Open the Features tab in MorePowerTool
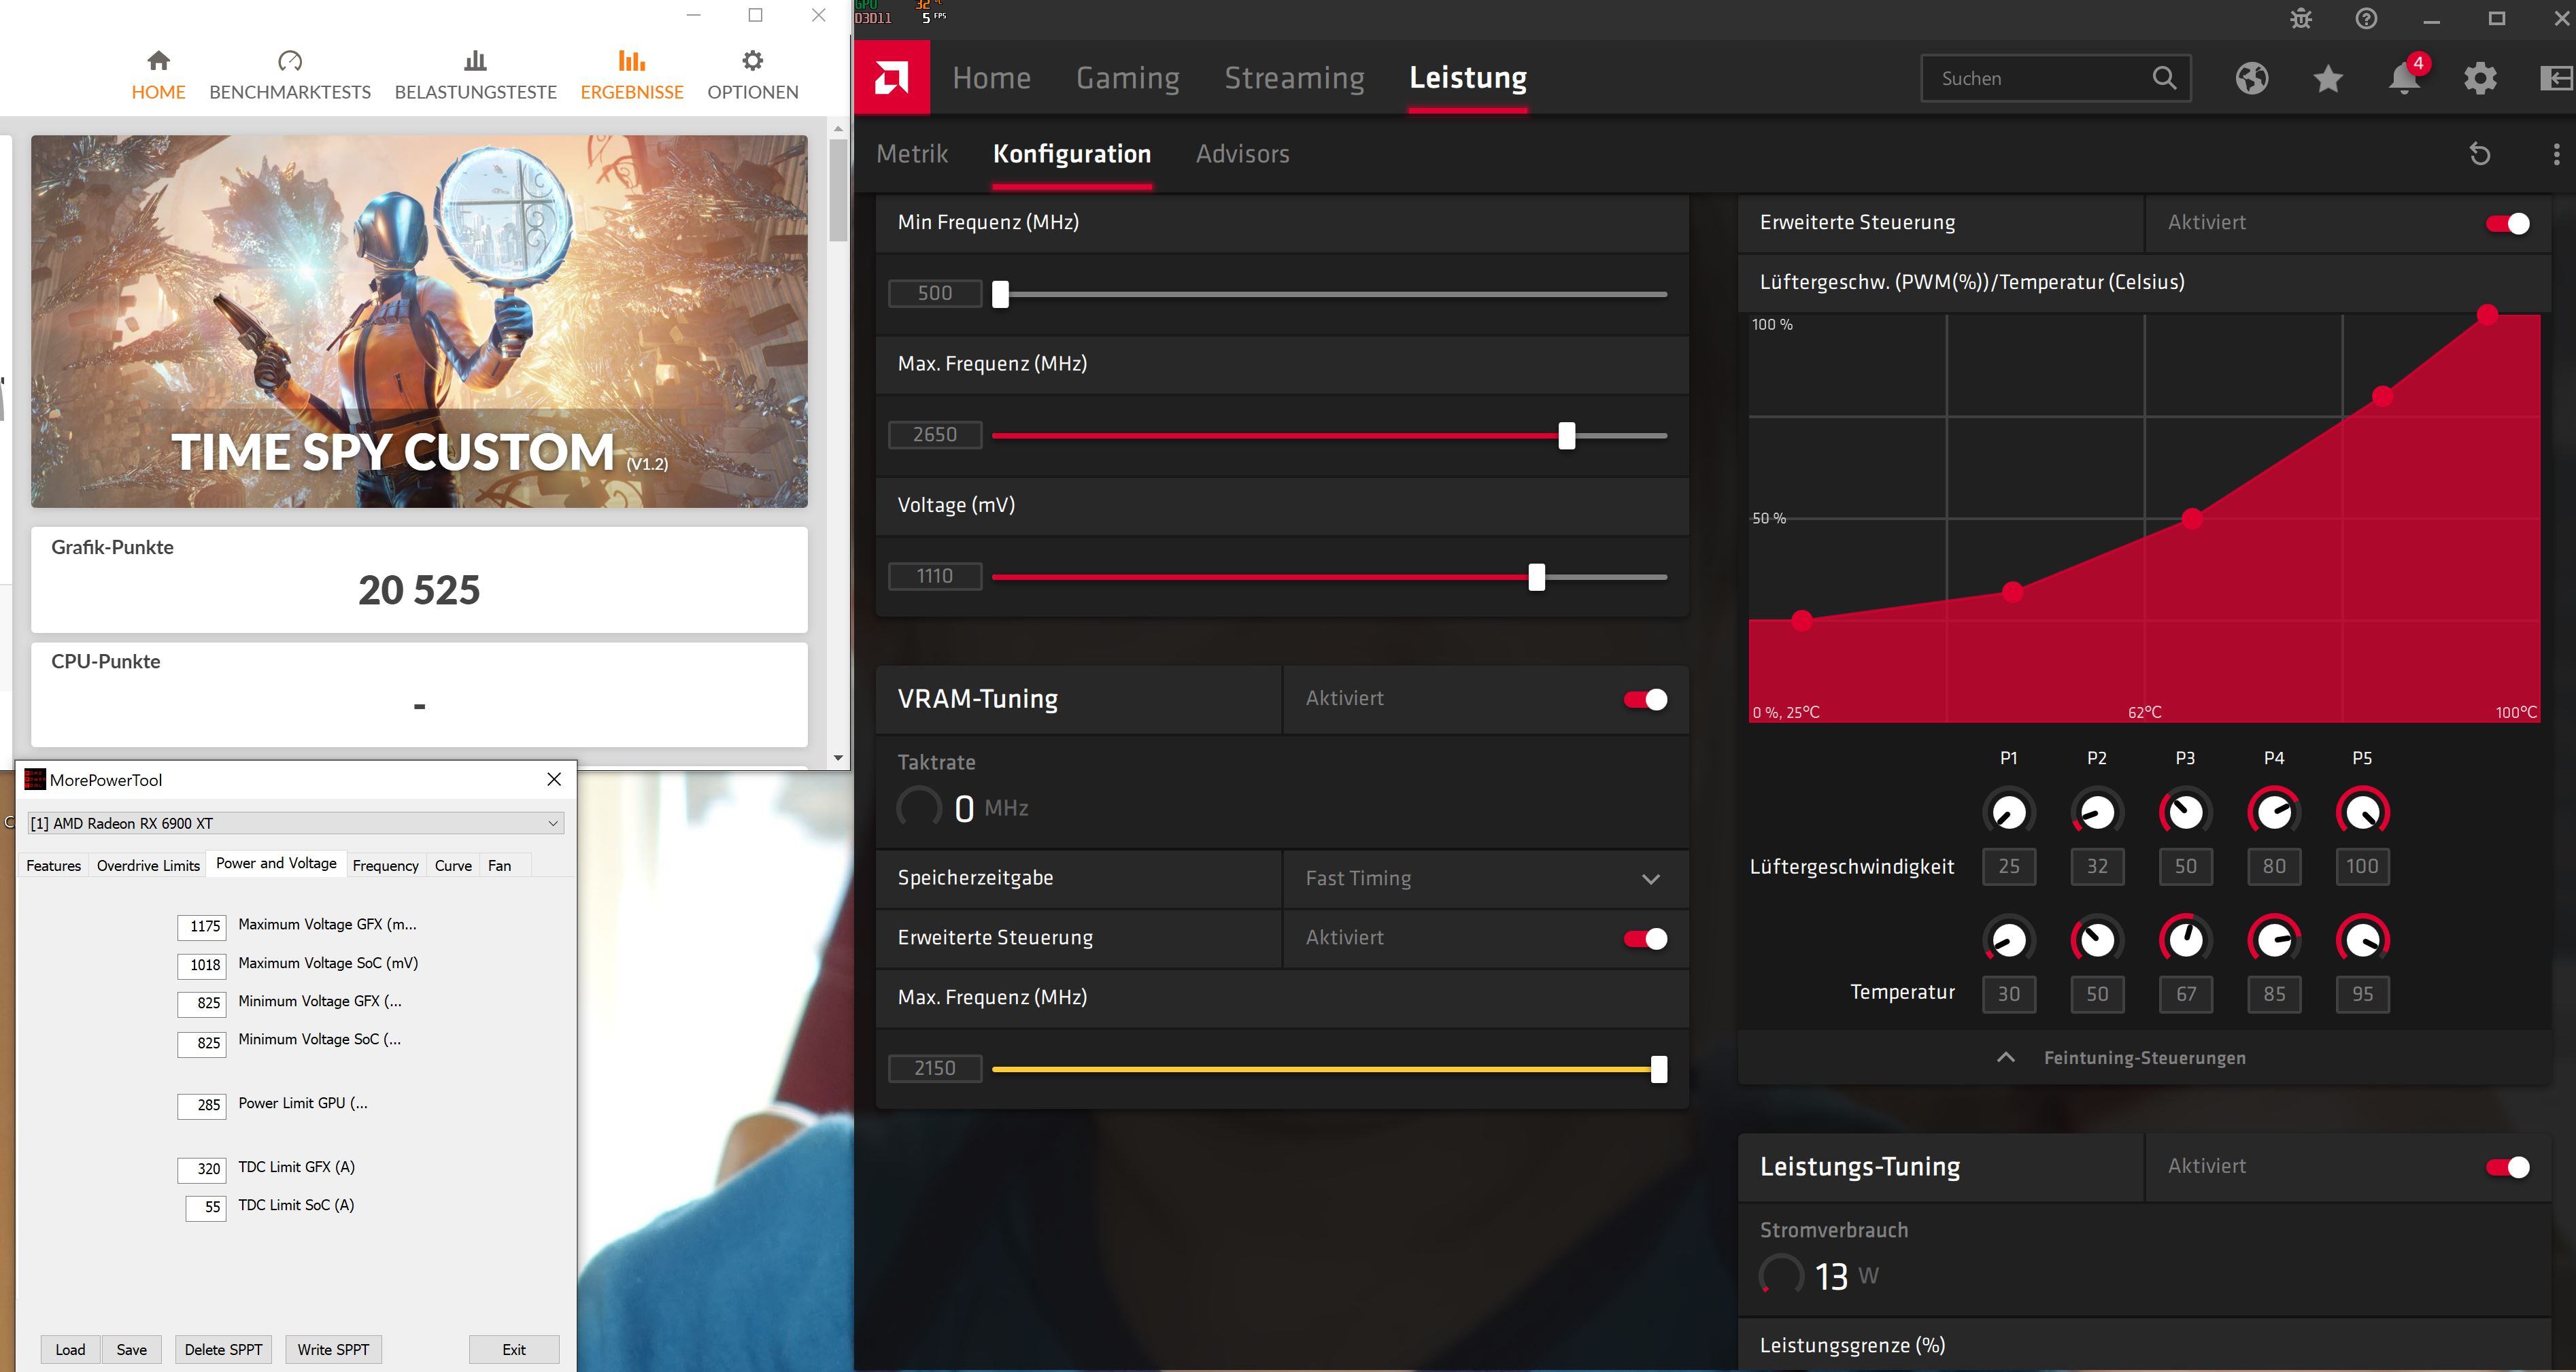The image size is (2576, 1372). pos(53,865)
